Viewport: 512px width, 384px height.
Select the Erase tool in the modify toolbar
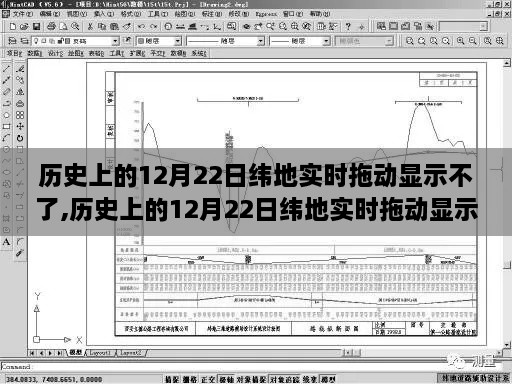[20, 69]
